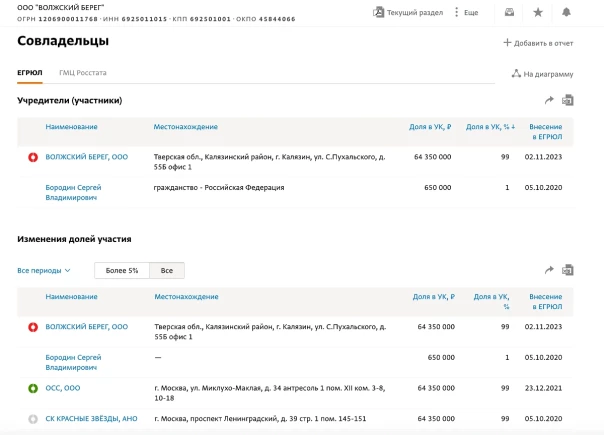The height and width of the screenshot is (435, 604).
Task: Share the Изменения долей участия table
Action: [x=549, y=270]
